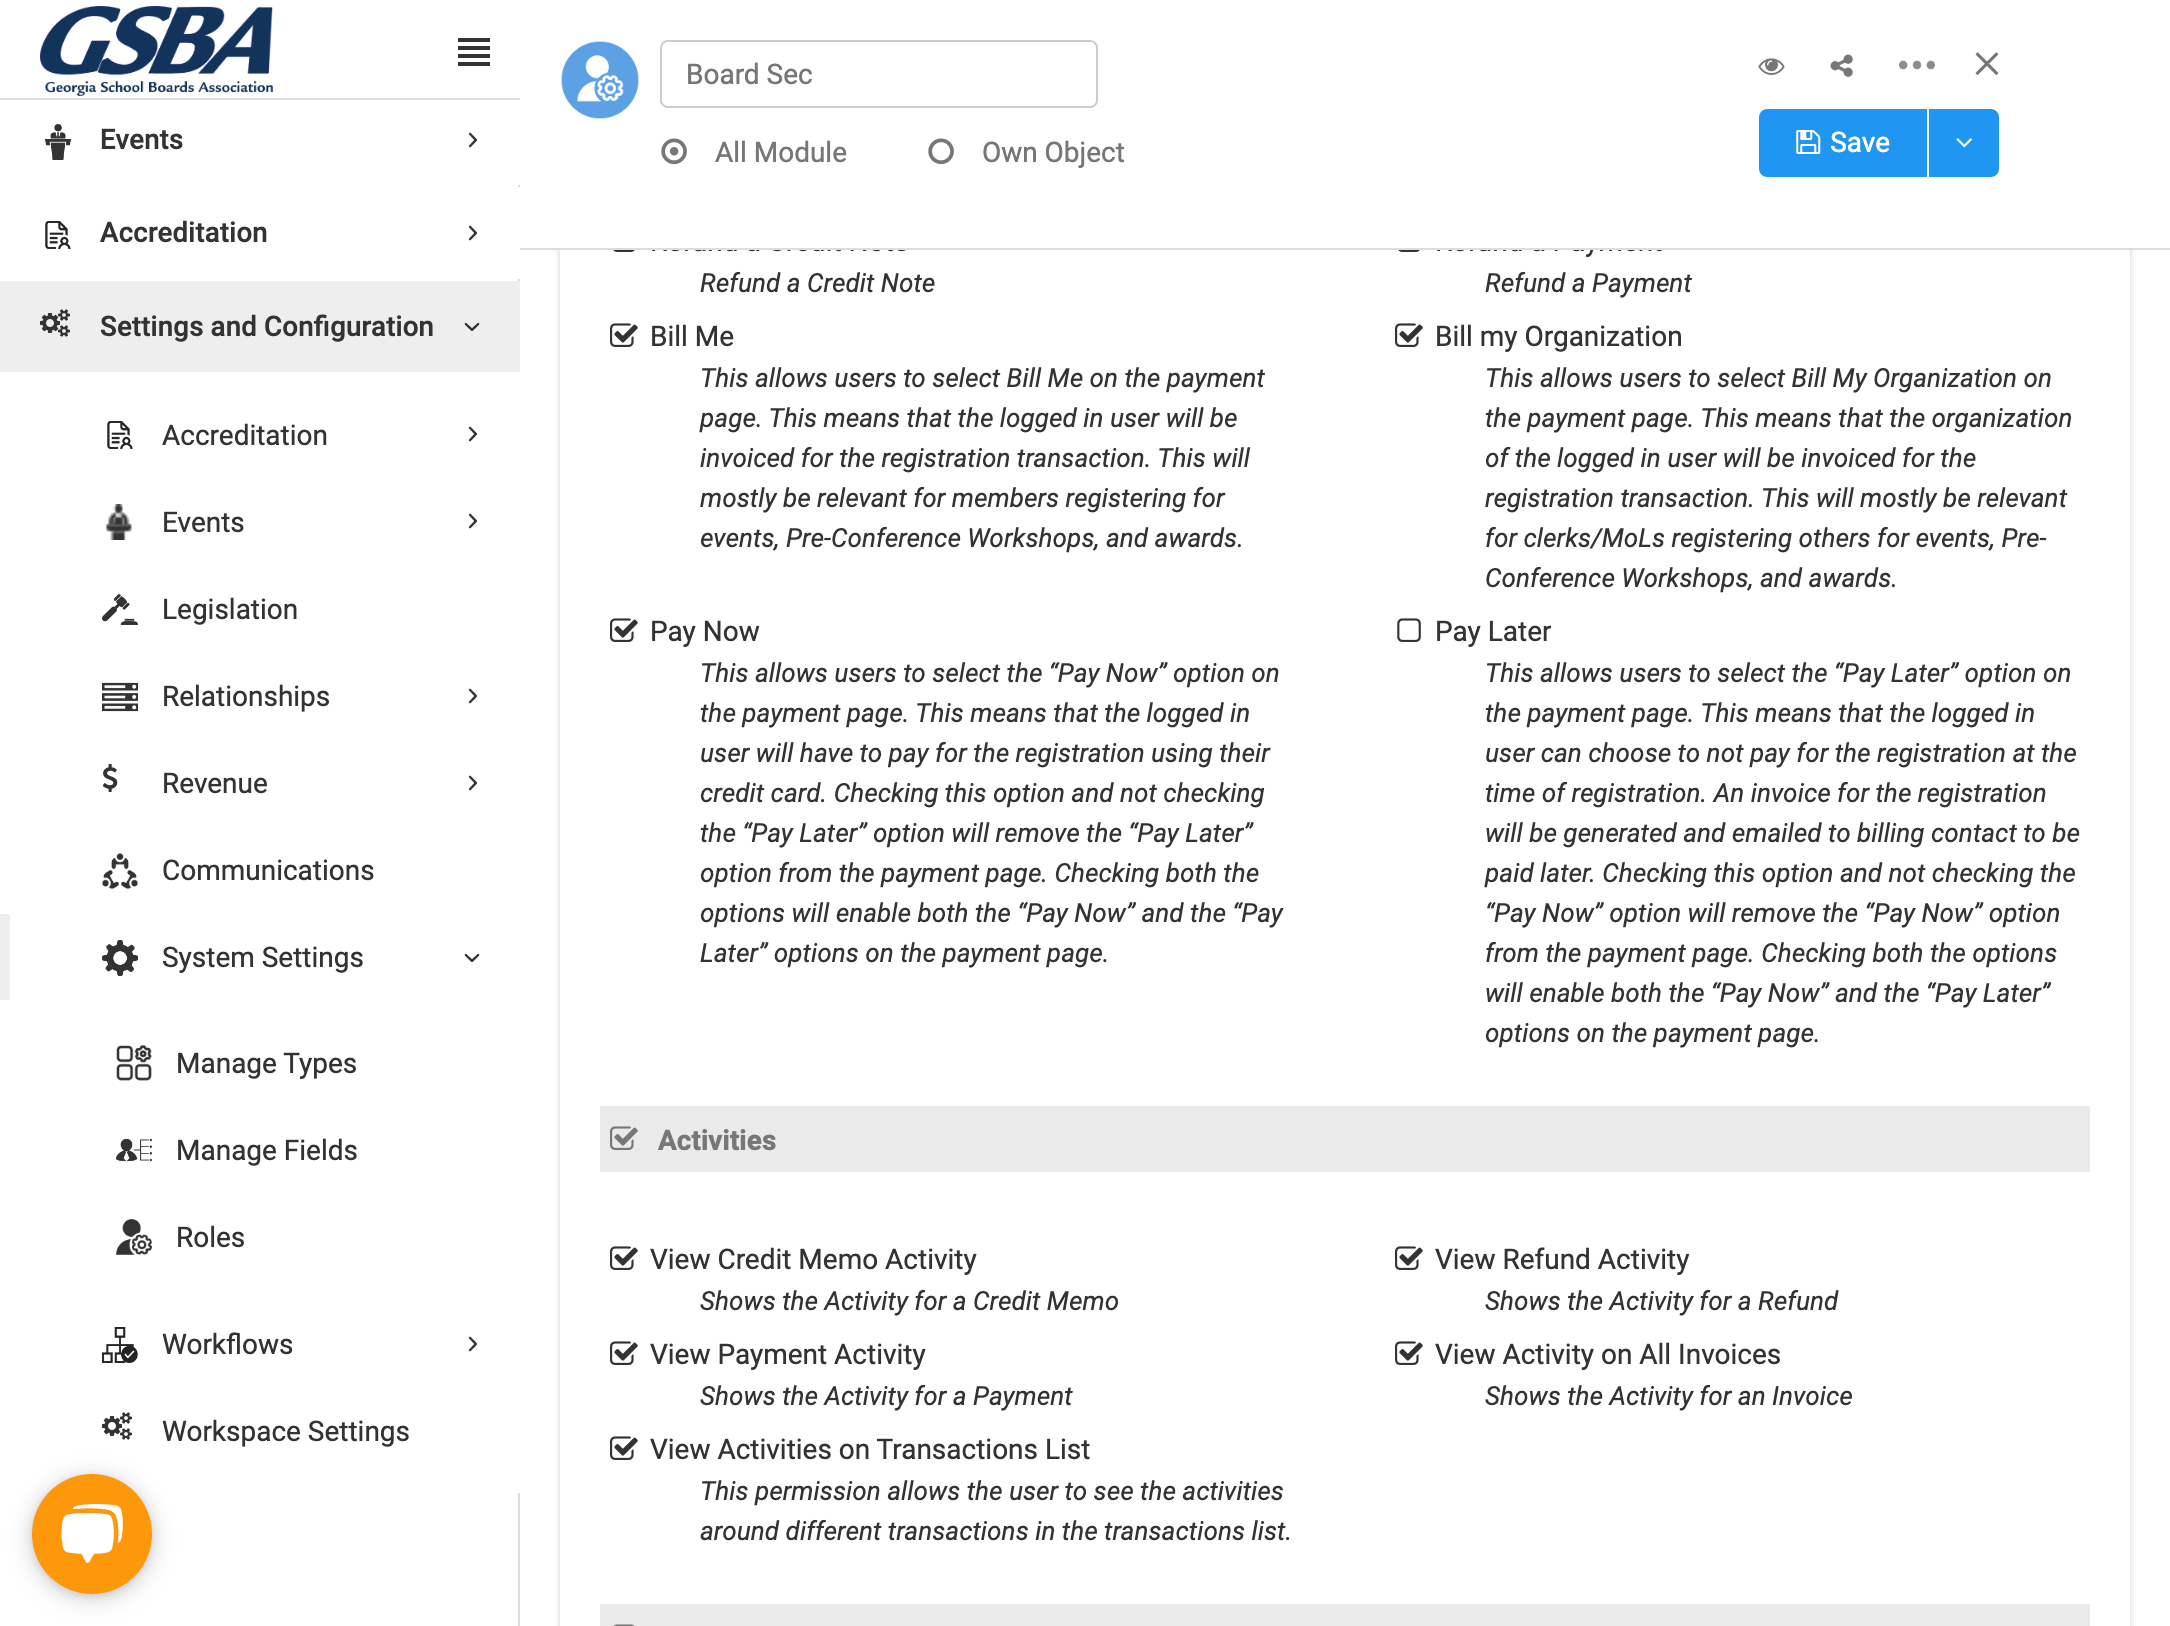
Task: Collapse Settings and Configuration section
Action: [473, 327]
